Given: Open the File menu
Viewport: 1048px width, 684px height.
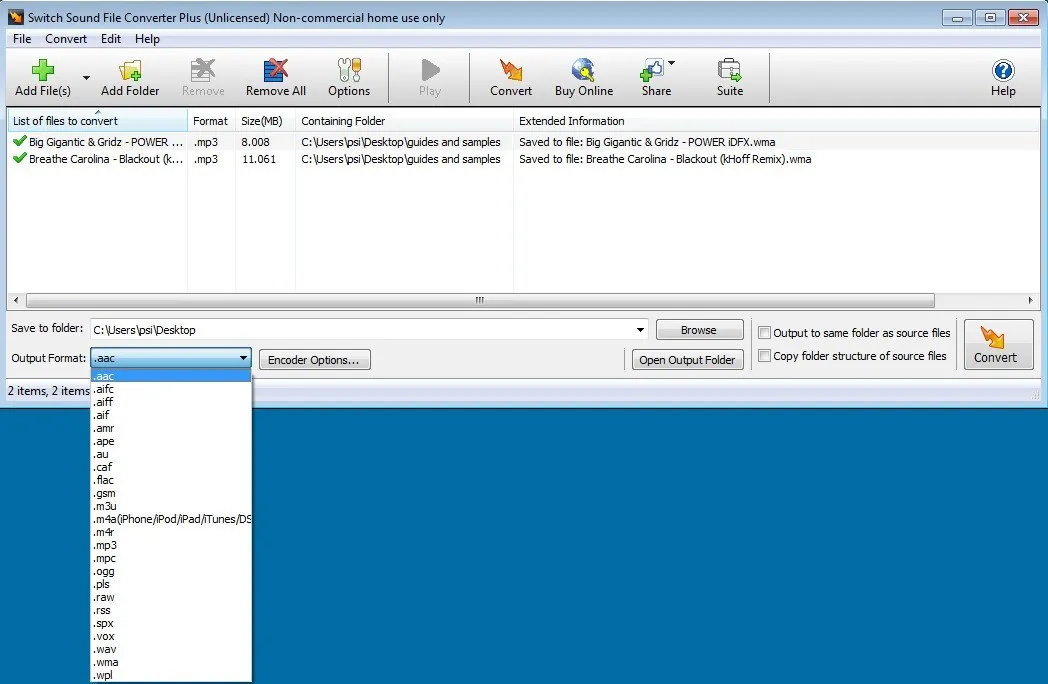Looking at the screenshot, I should click(x=22, y=39).
